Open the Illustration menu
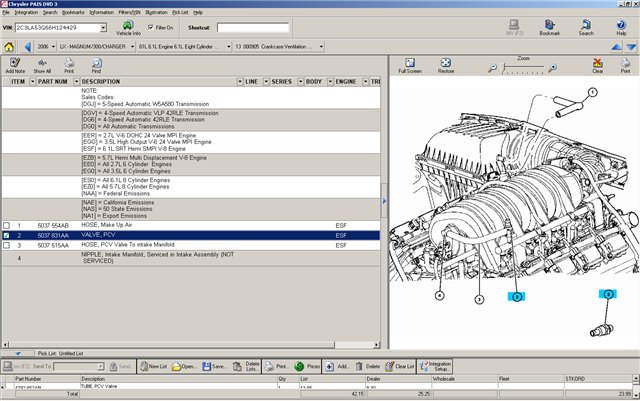Image resolution: width=640 pixels, height=401 pixels. [156, 13]
